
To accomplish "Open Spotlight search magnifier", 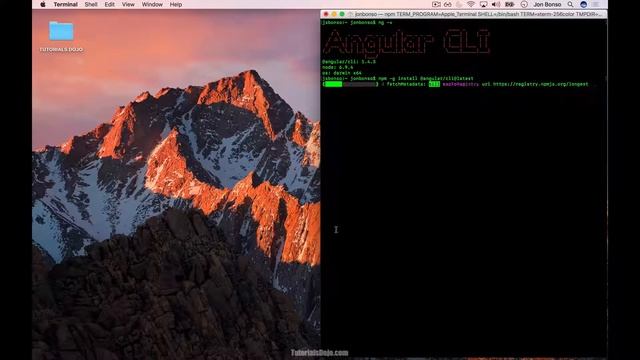I will pyautogui.click(x=570, y=4).
